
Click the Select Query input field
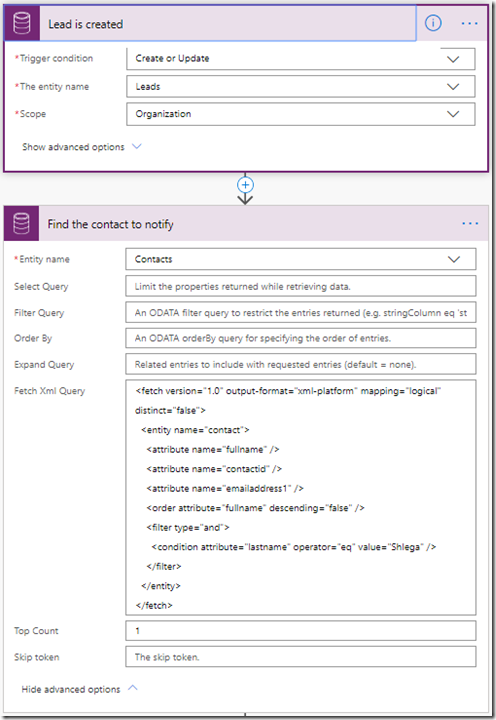click(301, 287)
